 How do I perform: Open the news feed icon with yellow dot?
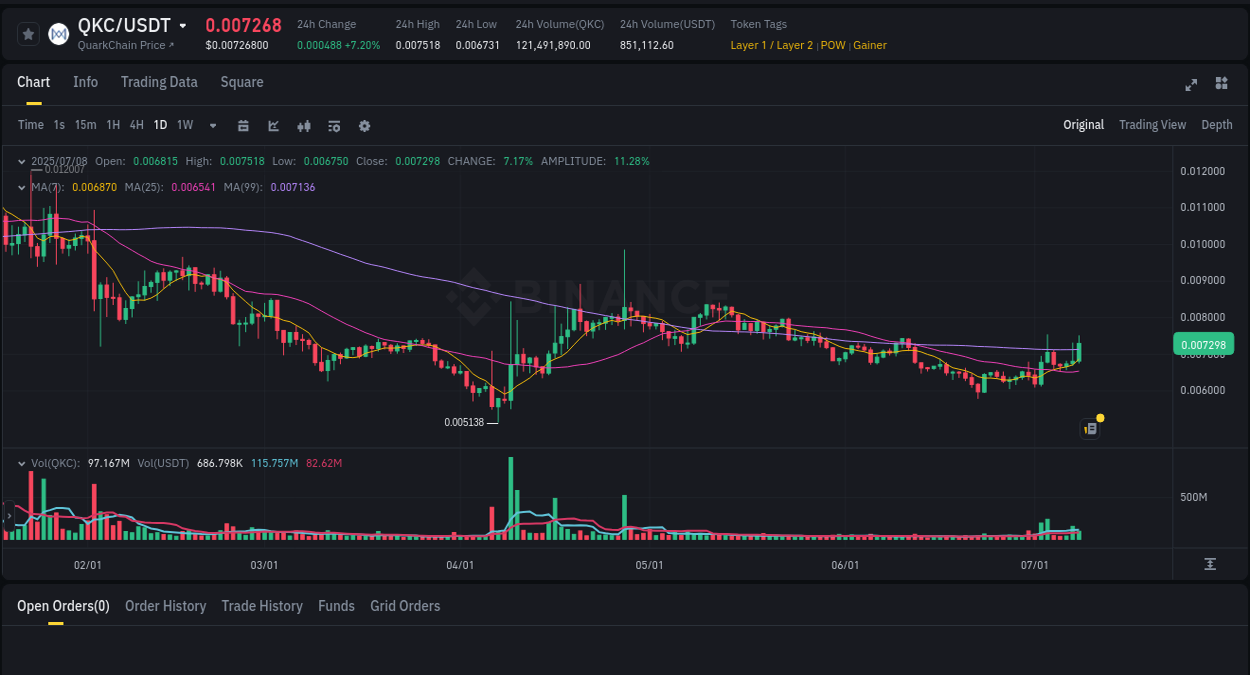[1089, 427]
